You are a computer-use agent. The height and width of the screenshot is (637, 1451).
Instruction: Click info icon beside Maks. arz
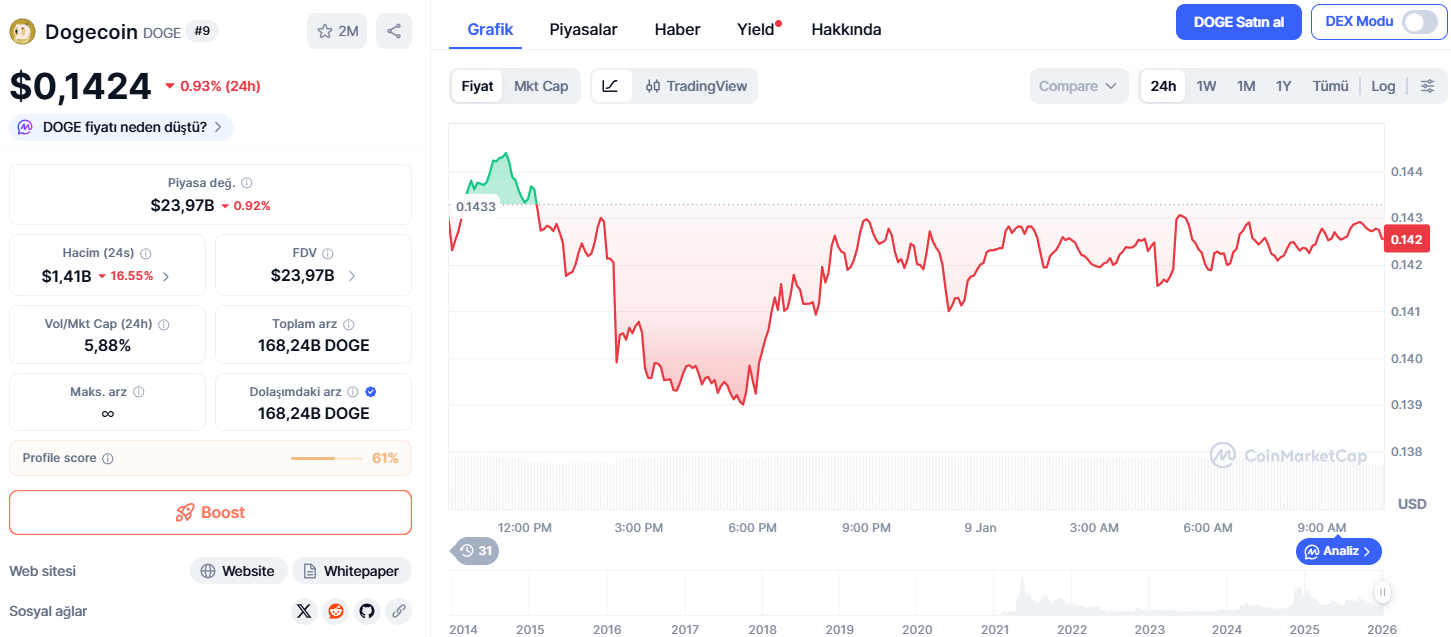[139, 392]
